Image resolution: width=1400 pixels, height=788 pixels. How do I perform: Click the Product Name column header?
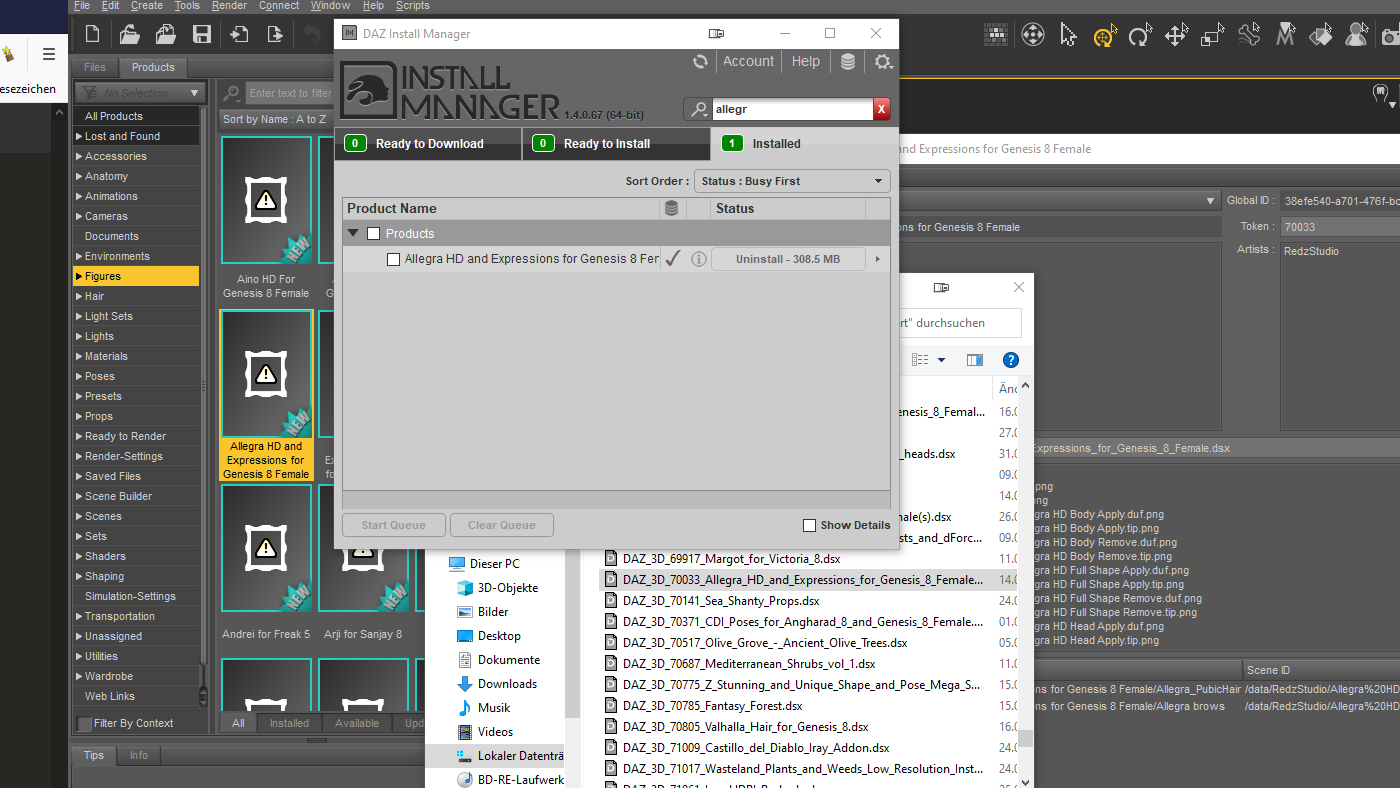(501, 209)
